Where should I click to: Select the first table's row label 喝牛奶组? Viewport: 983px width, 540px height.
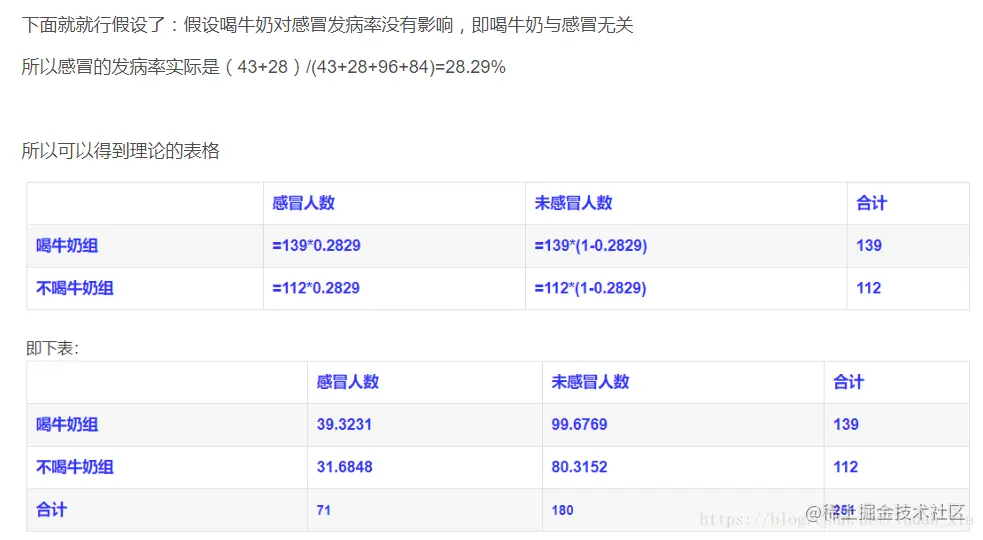tap(67, 246)
